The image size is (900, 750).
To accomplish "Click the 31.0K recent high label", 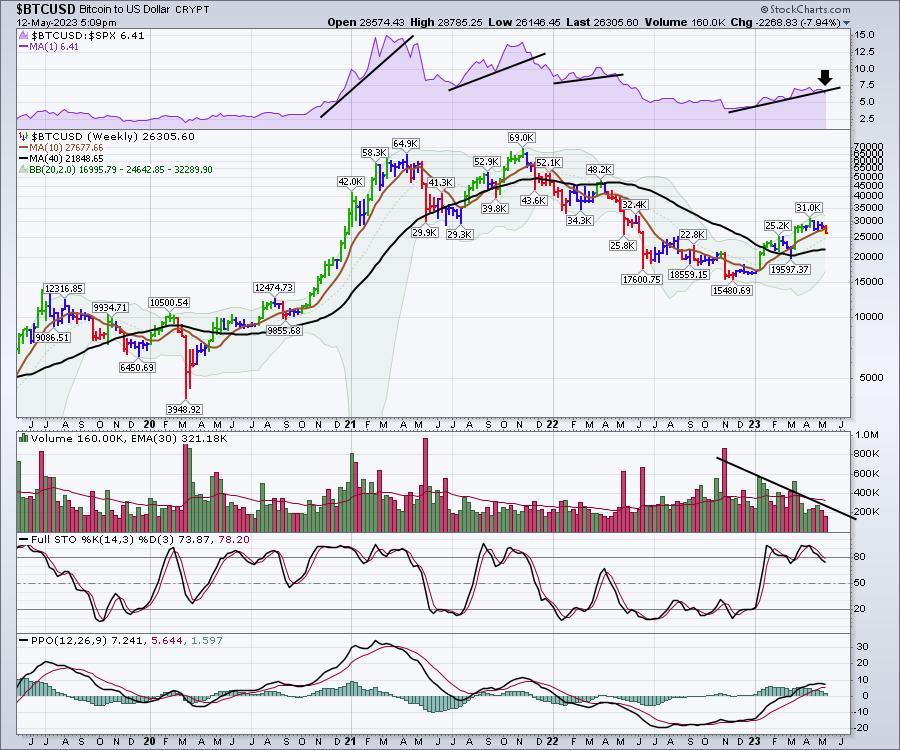I will [808, 207].
